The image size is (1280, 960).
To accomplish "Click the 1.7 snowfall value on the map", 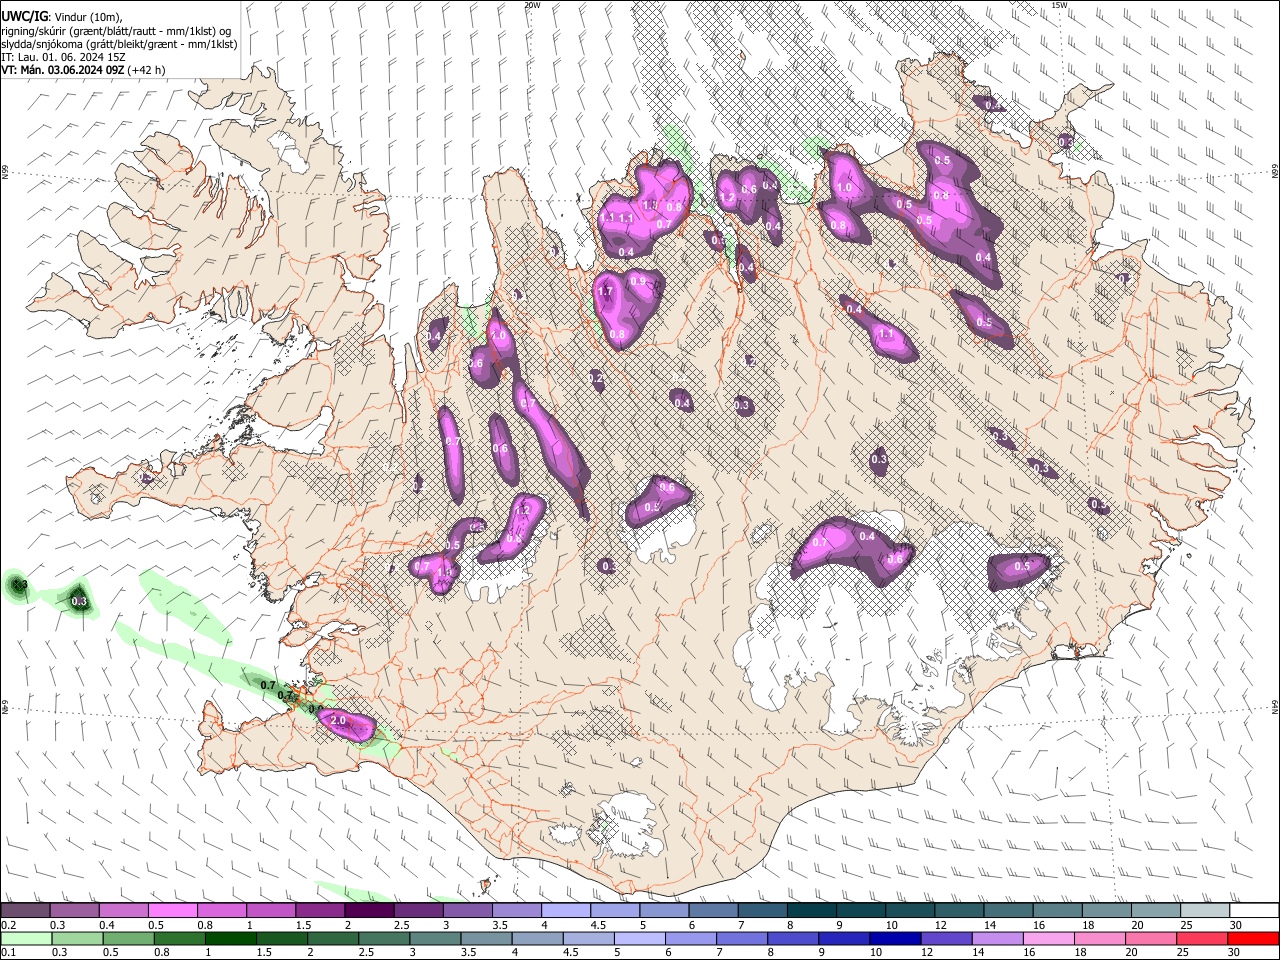I will point(604,291).
